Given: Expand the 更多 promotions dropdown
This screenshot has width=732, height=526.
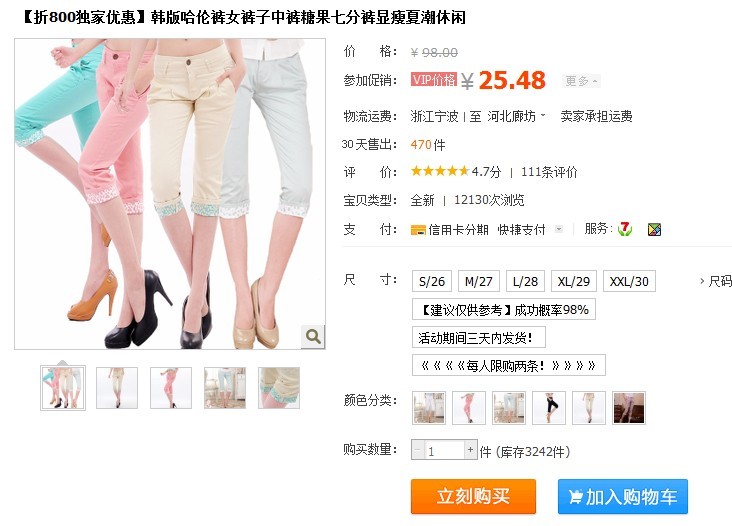Looking at the screenshot, I should 581,81.
